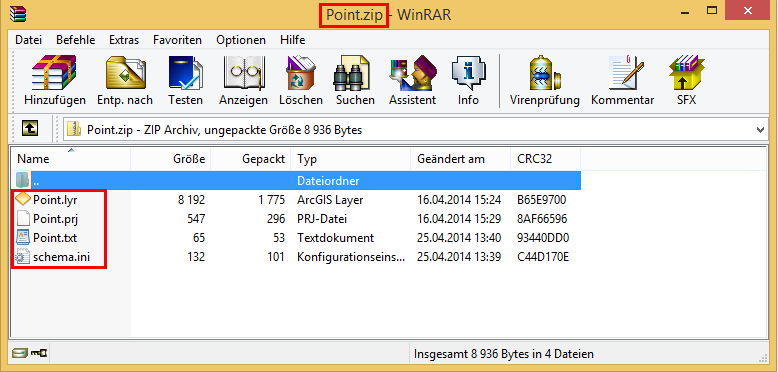Click the Point.prj file icon

point(23,218)
